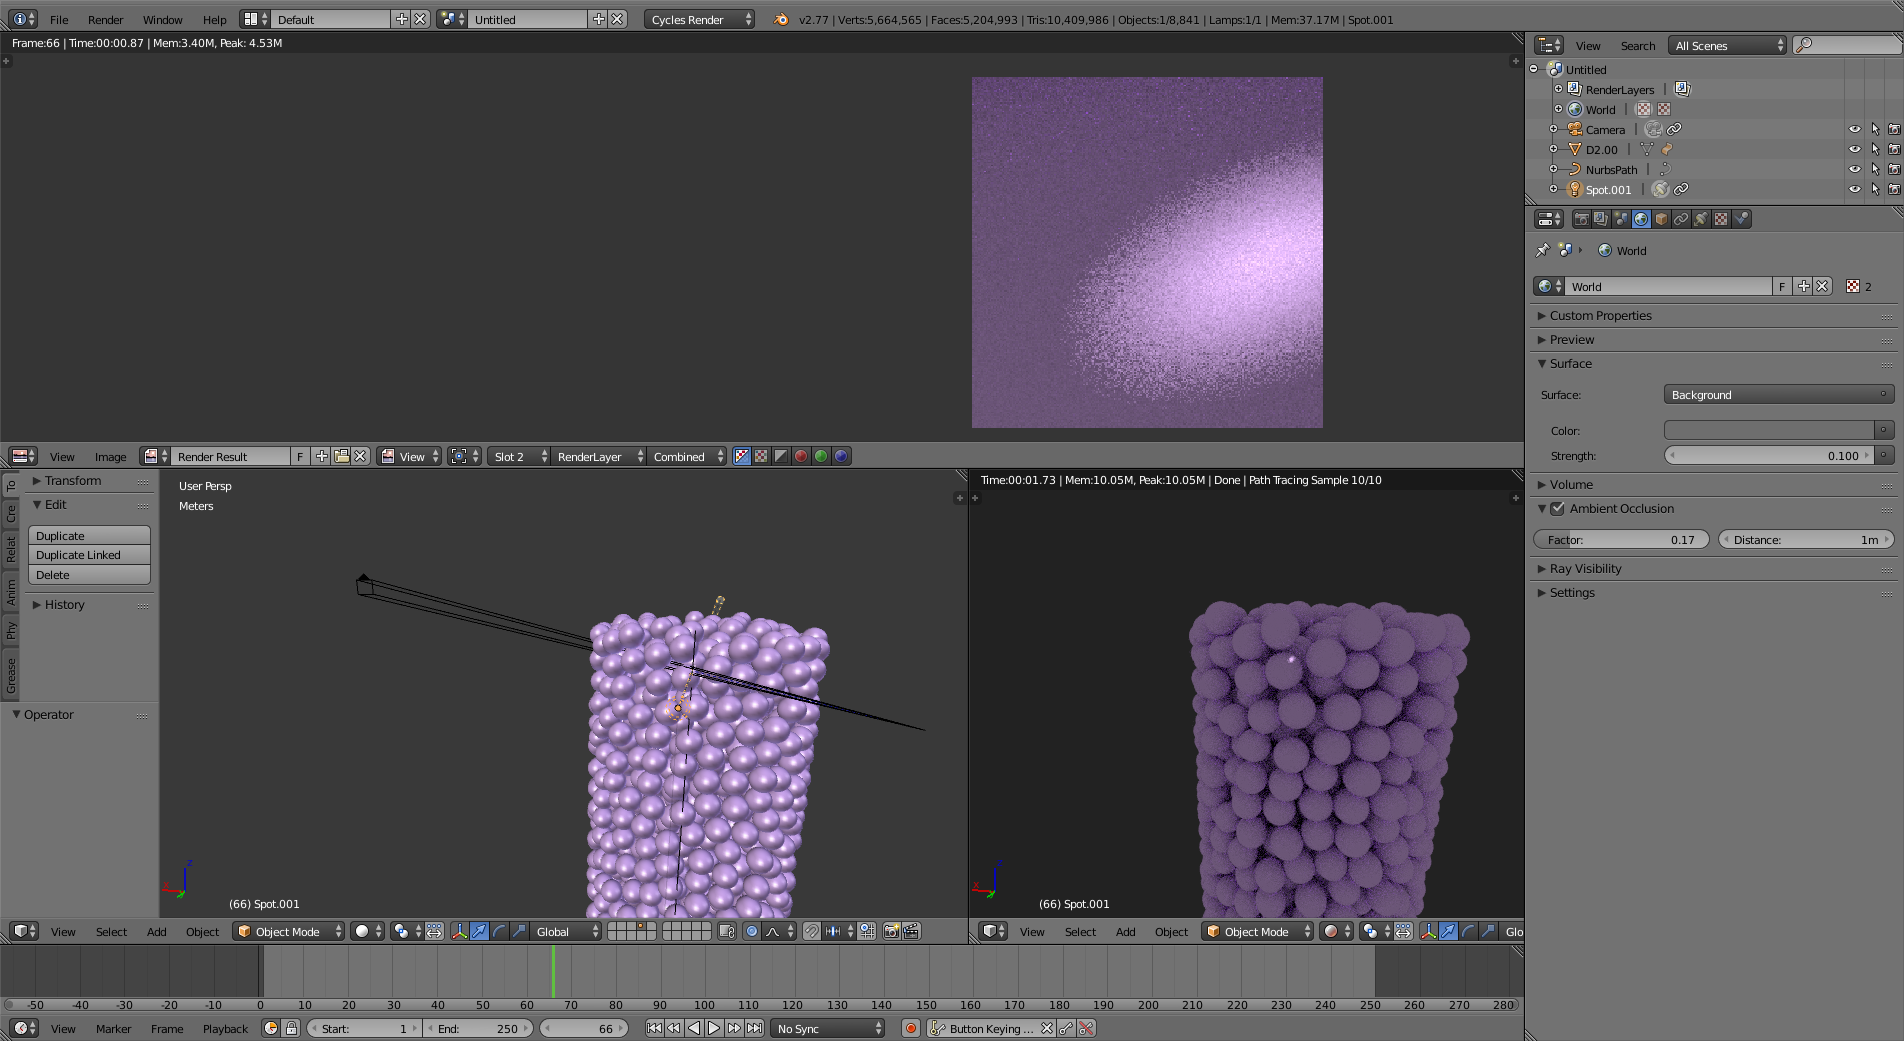Show the green channel in image editor
This screenshot has width=1904, height=1041.
coord(821,456)
